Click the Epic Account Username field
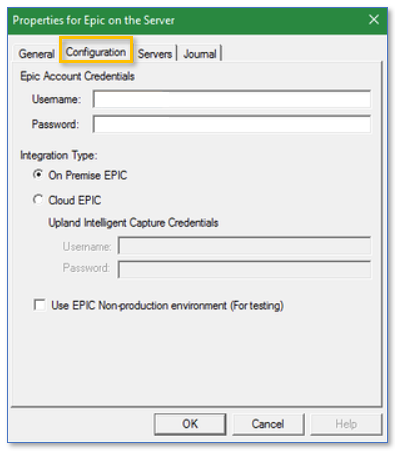 tap(232, 99)
